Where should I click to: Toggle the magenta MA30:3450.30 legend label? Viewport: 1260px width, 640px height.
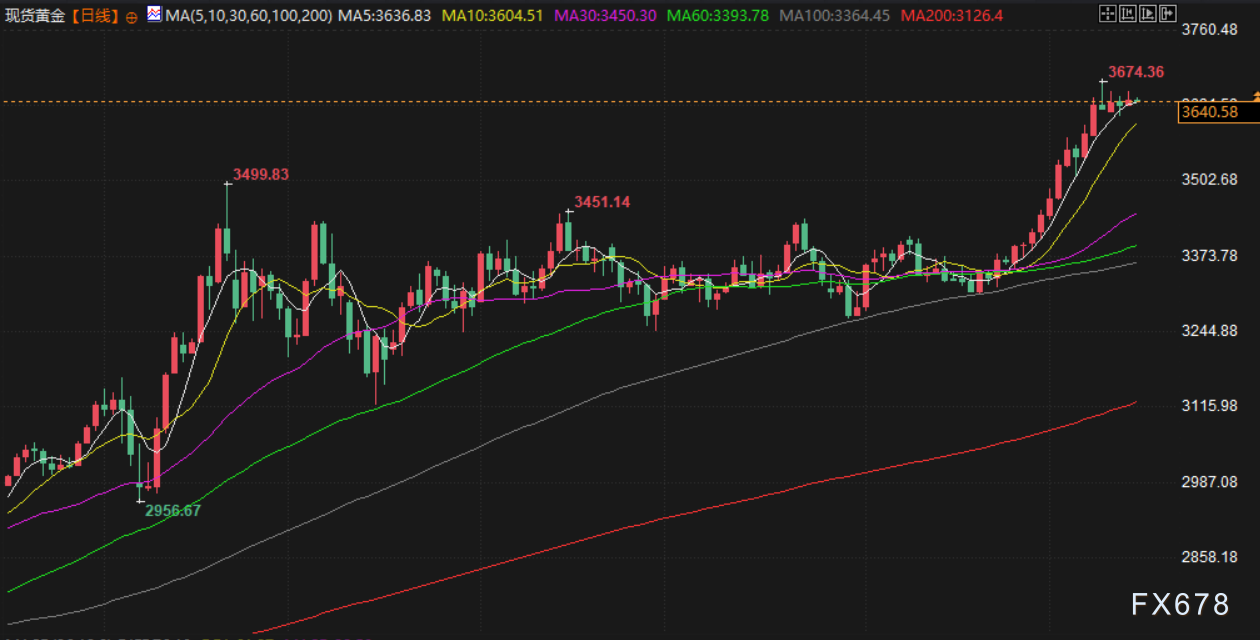coord(606,16)
